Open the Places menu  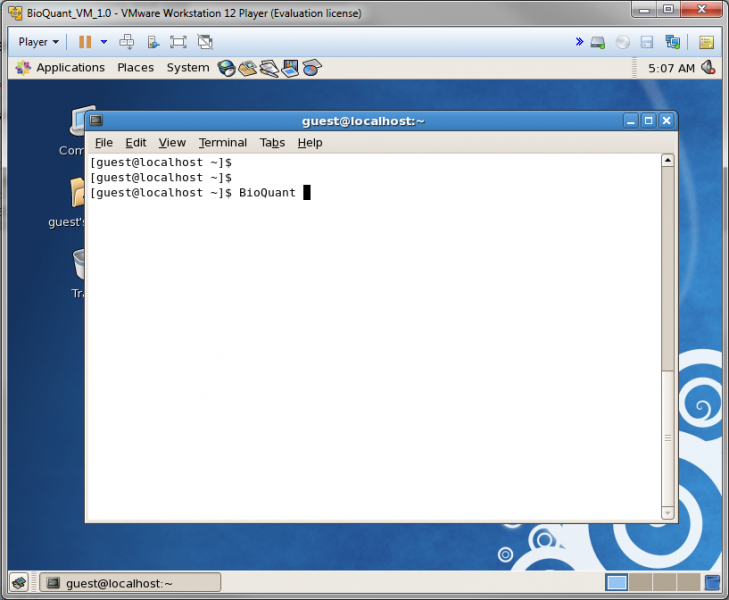(x=135, y=68)
